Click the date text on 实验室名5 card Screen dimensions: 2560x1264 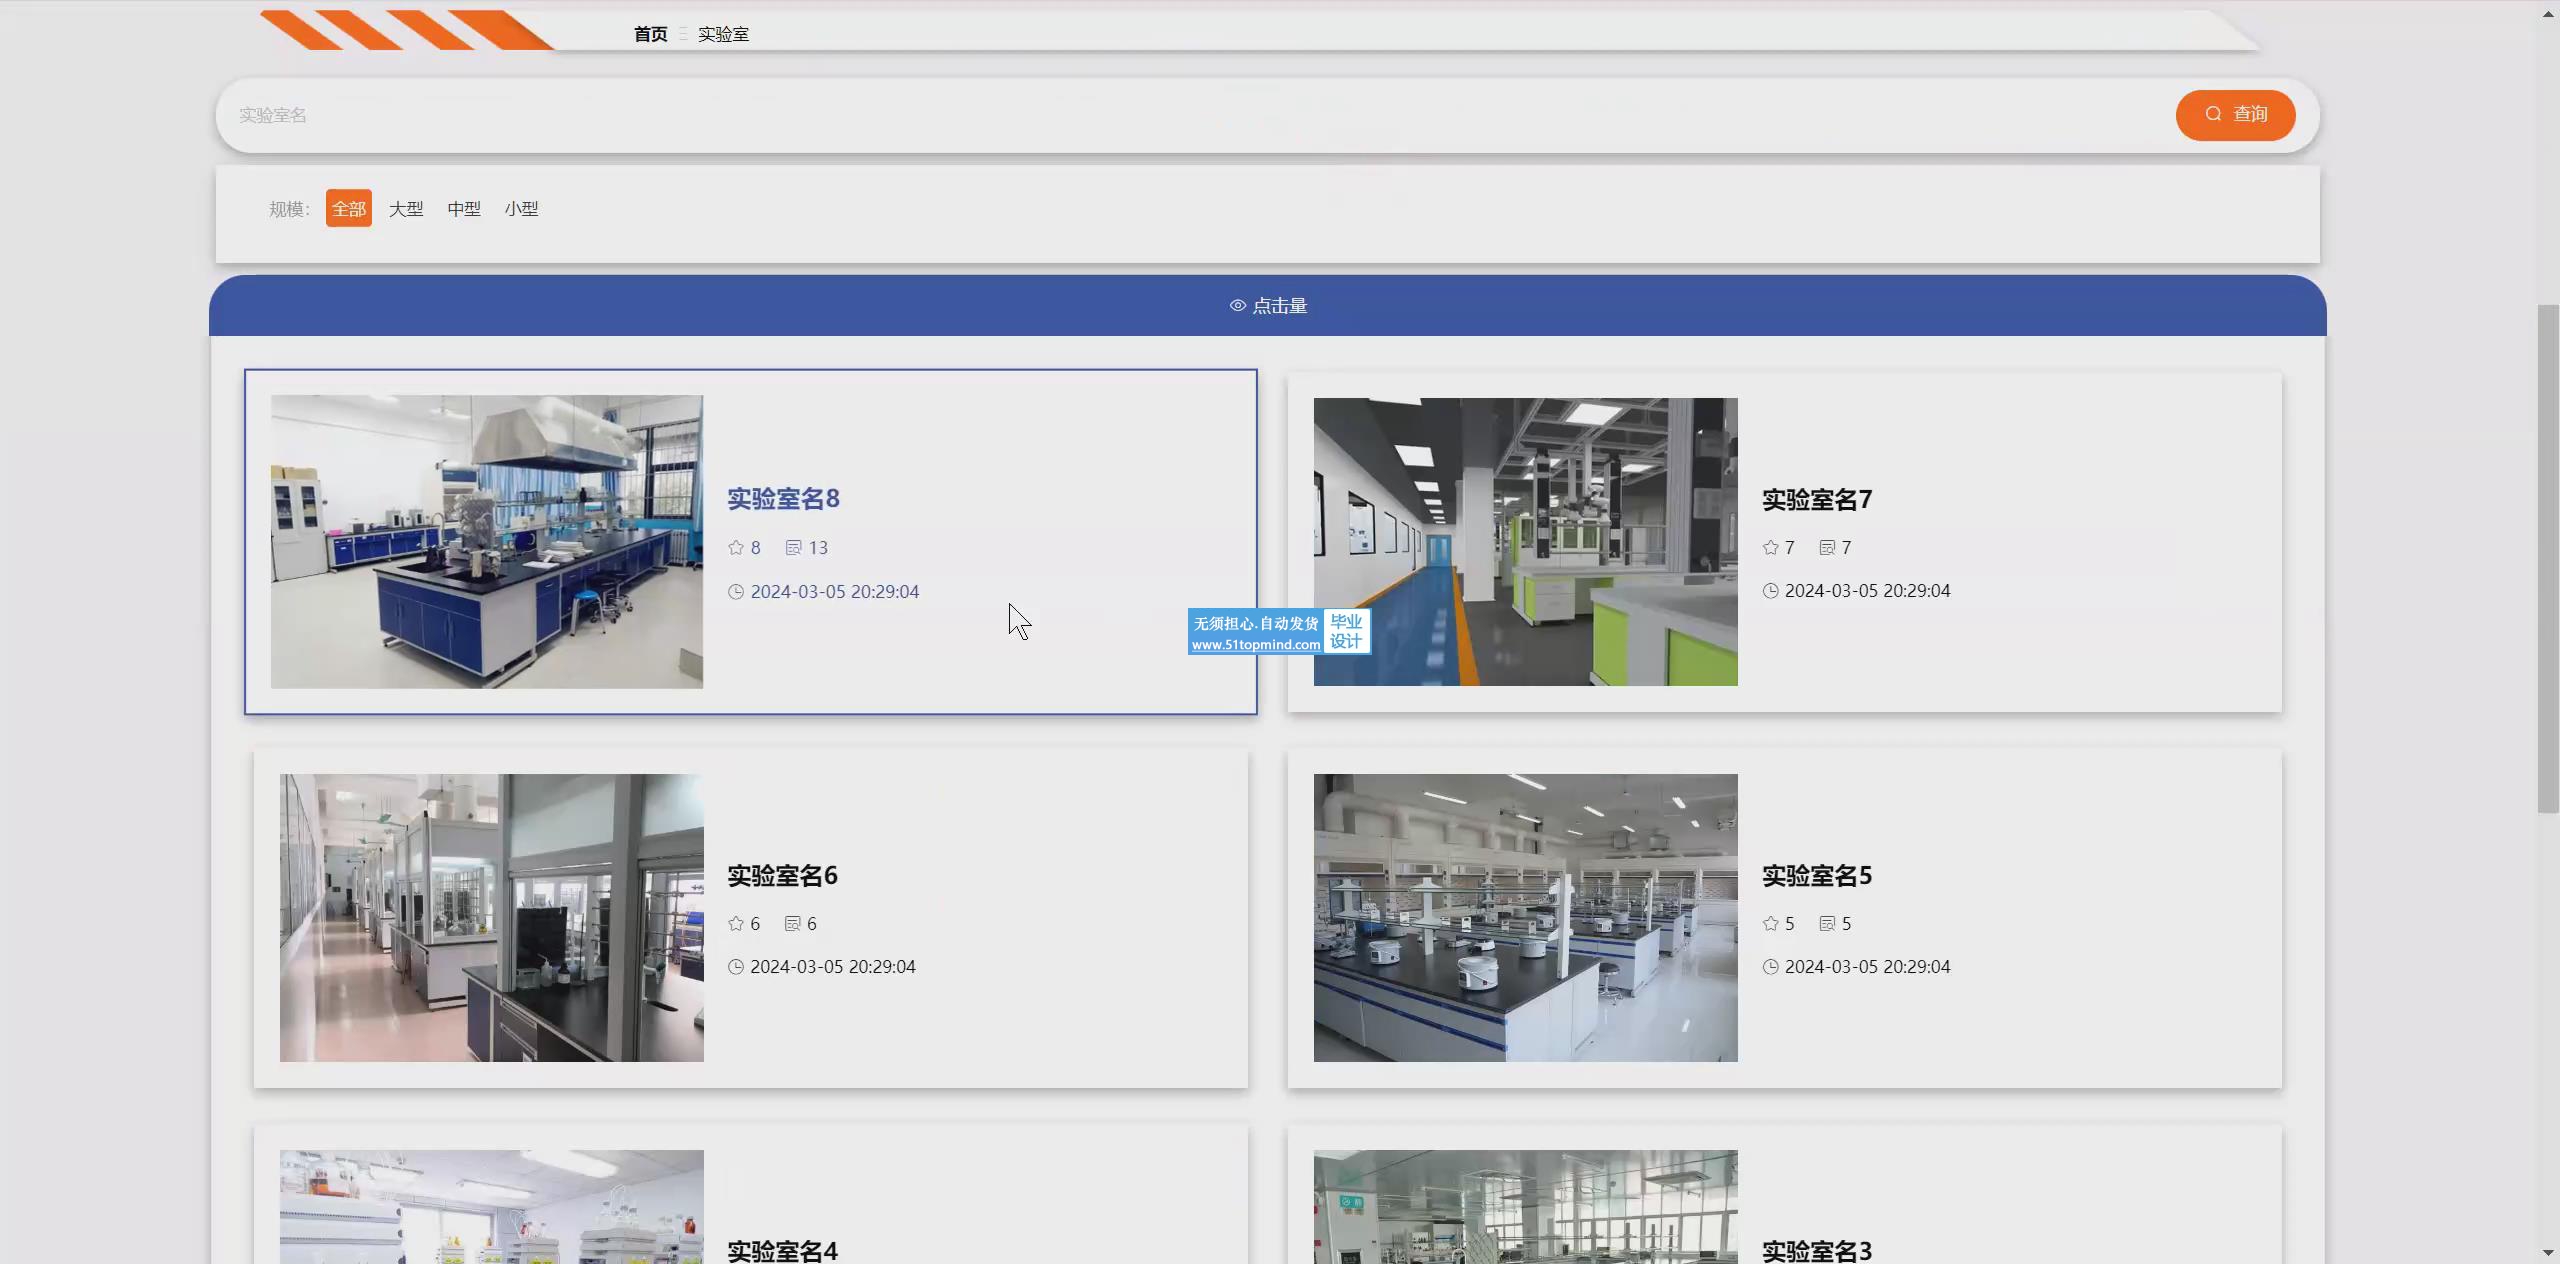[1868, 967]
